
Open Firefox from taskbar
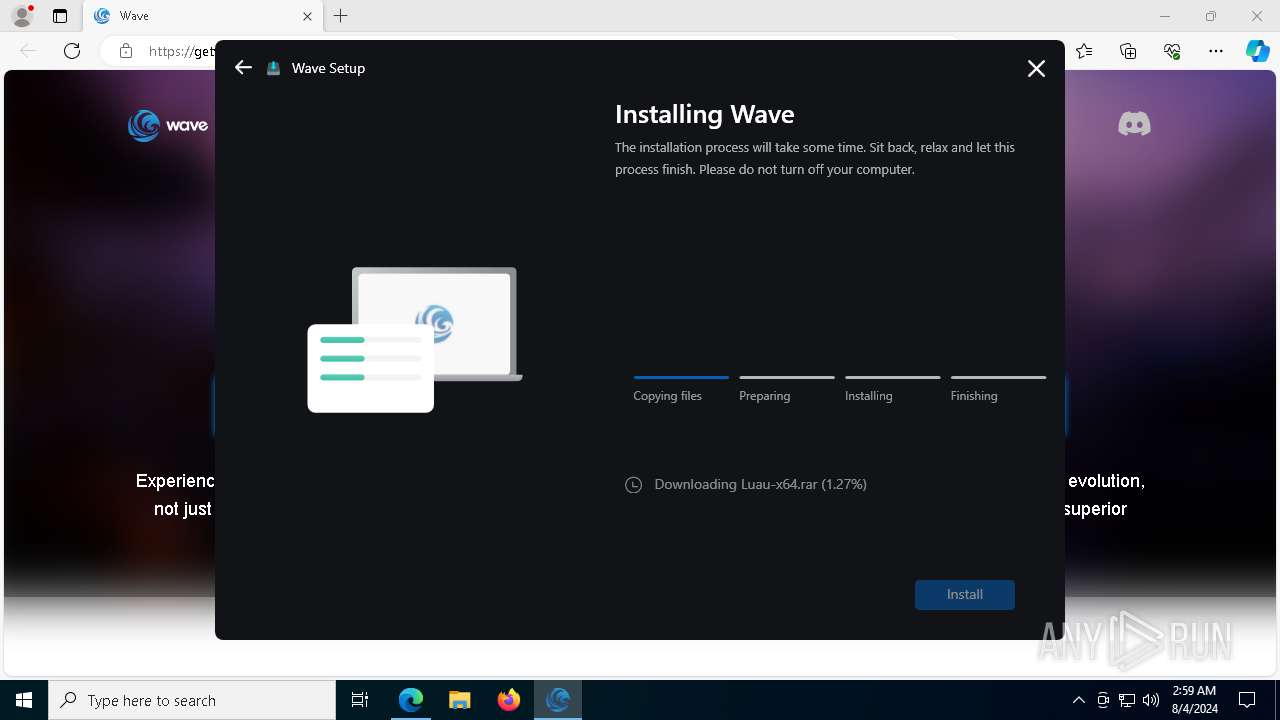point(509,700)
